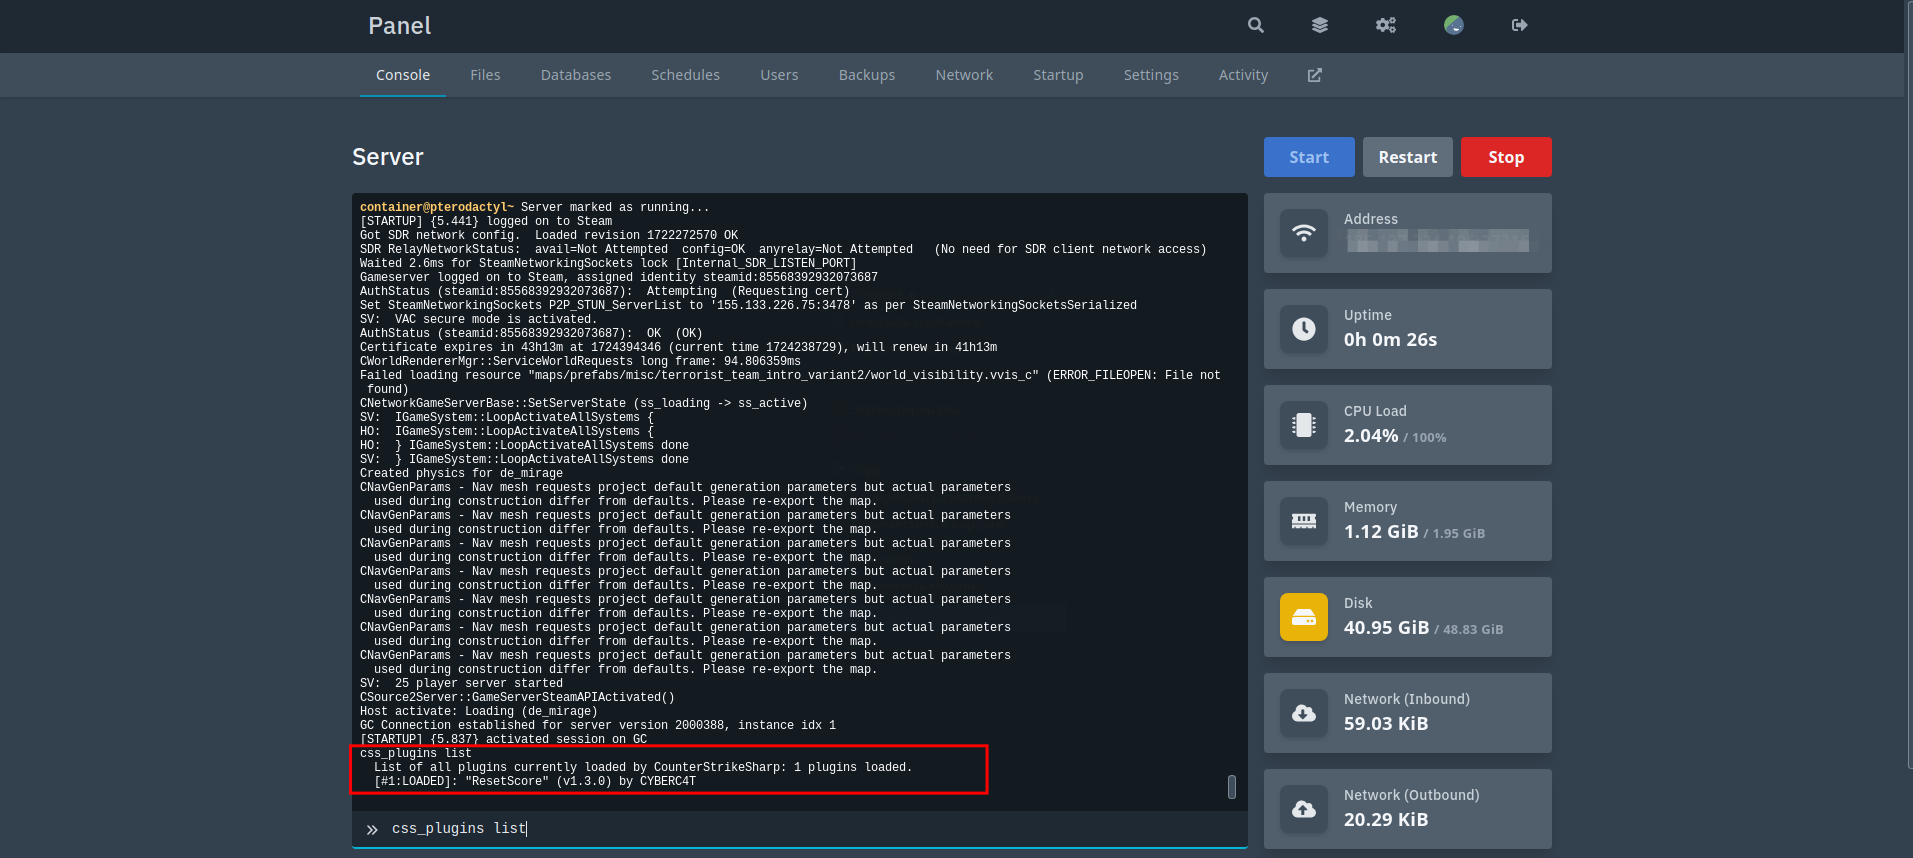Screen dimensions: 1913x858
Task: Click the yellow Disk usage icon
Action: (1304, 617)
